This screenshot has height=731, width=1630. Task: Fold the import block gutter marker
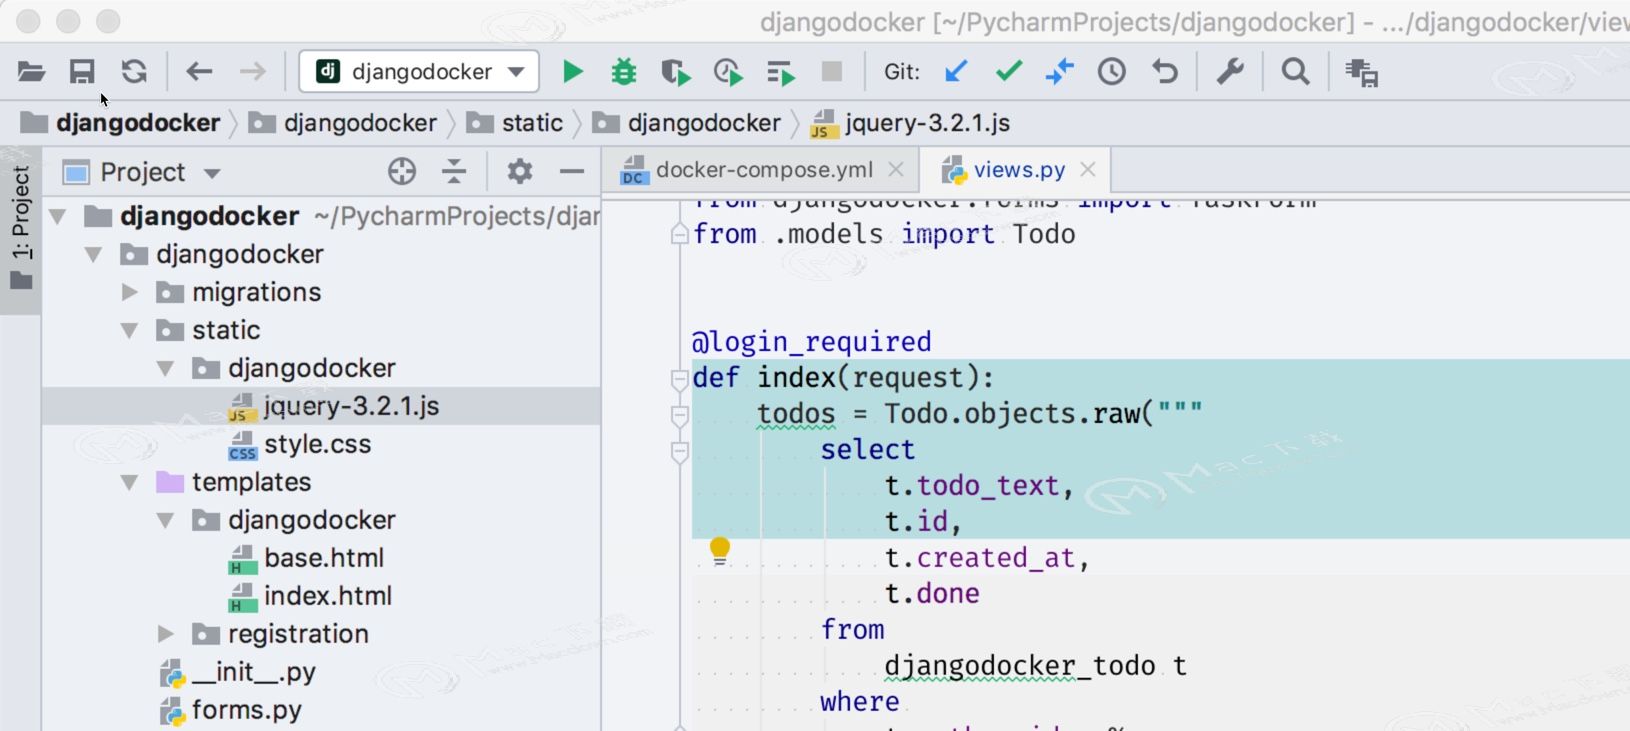680,235
